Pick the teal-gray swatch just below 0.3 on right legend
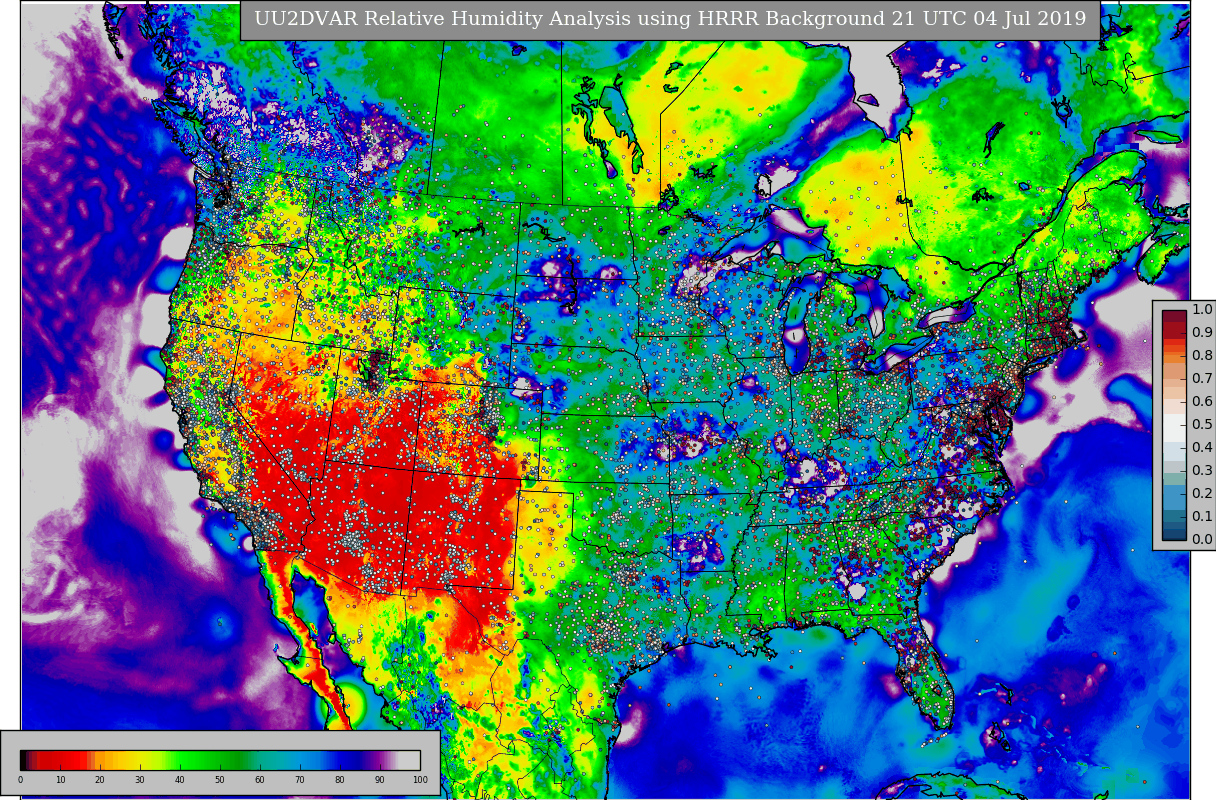This screenshot has width=1216, height=800. coord(1174,479)
